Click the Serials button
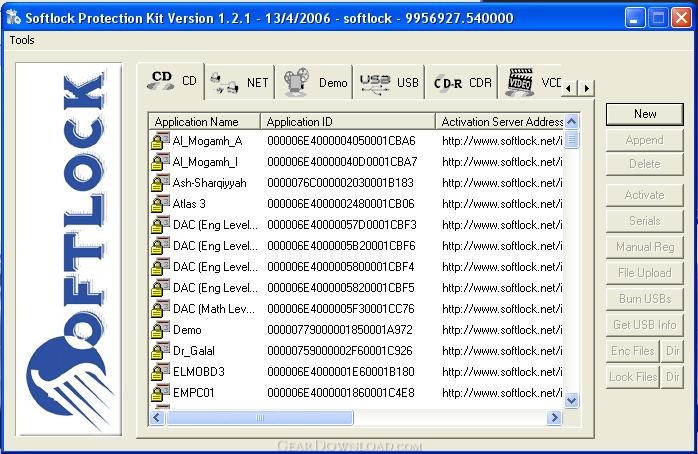The height and width of the screenshot is (454, 698). pyautogui.click(x=645, y=221)
